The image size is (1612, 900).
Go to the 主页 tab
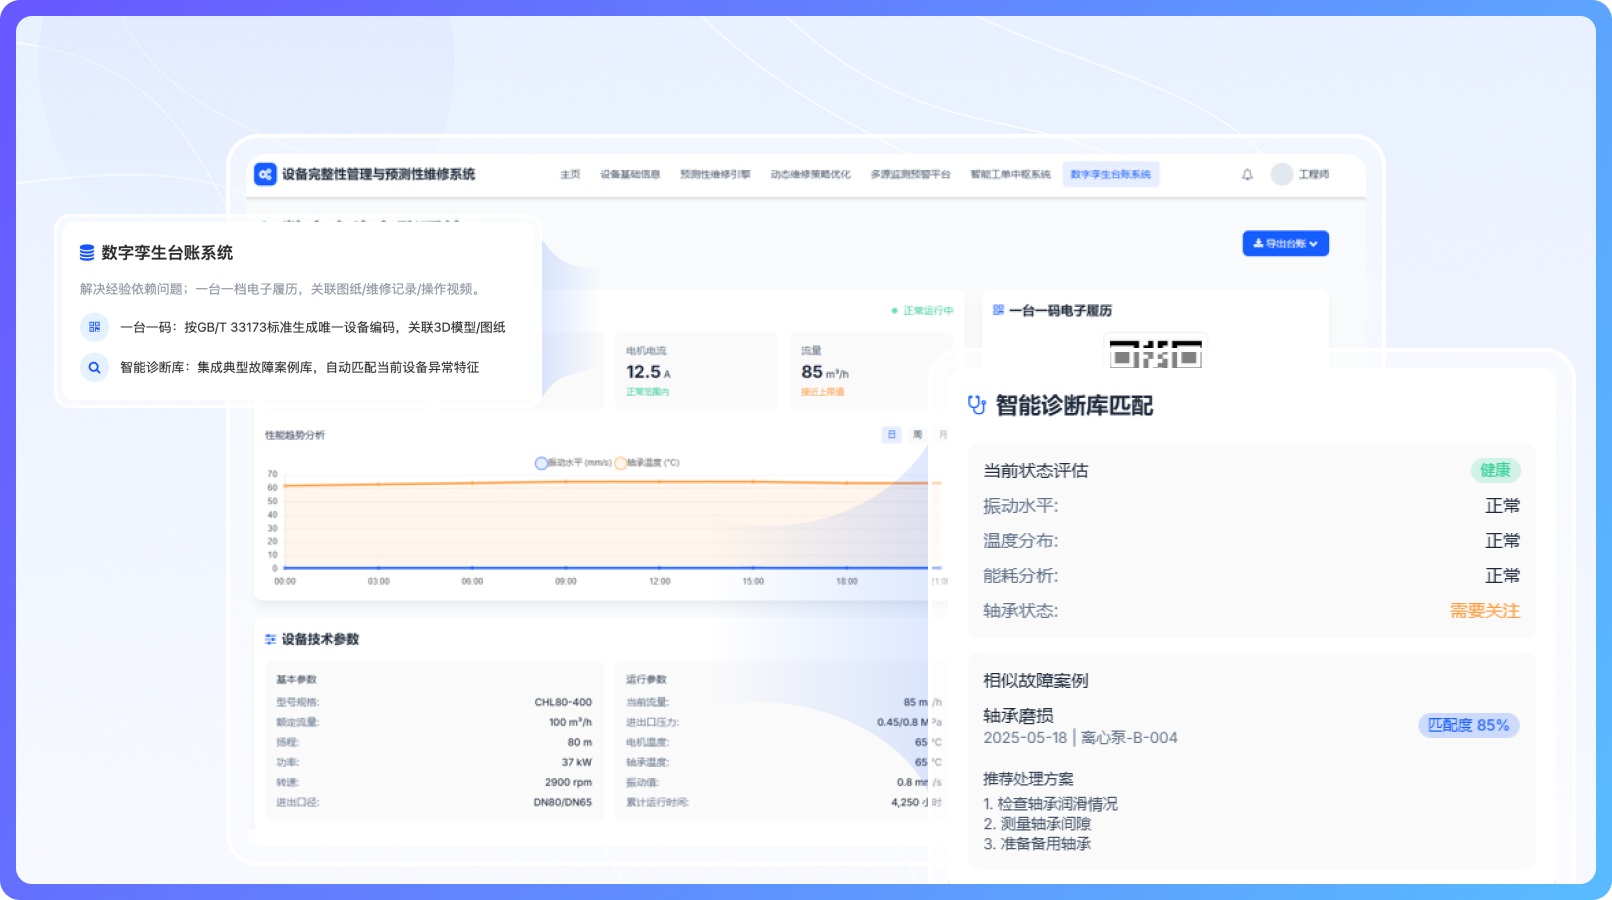point(570,174)
